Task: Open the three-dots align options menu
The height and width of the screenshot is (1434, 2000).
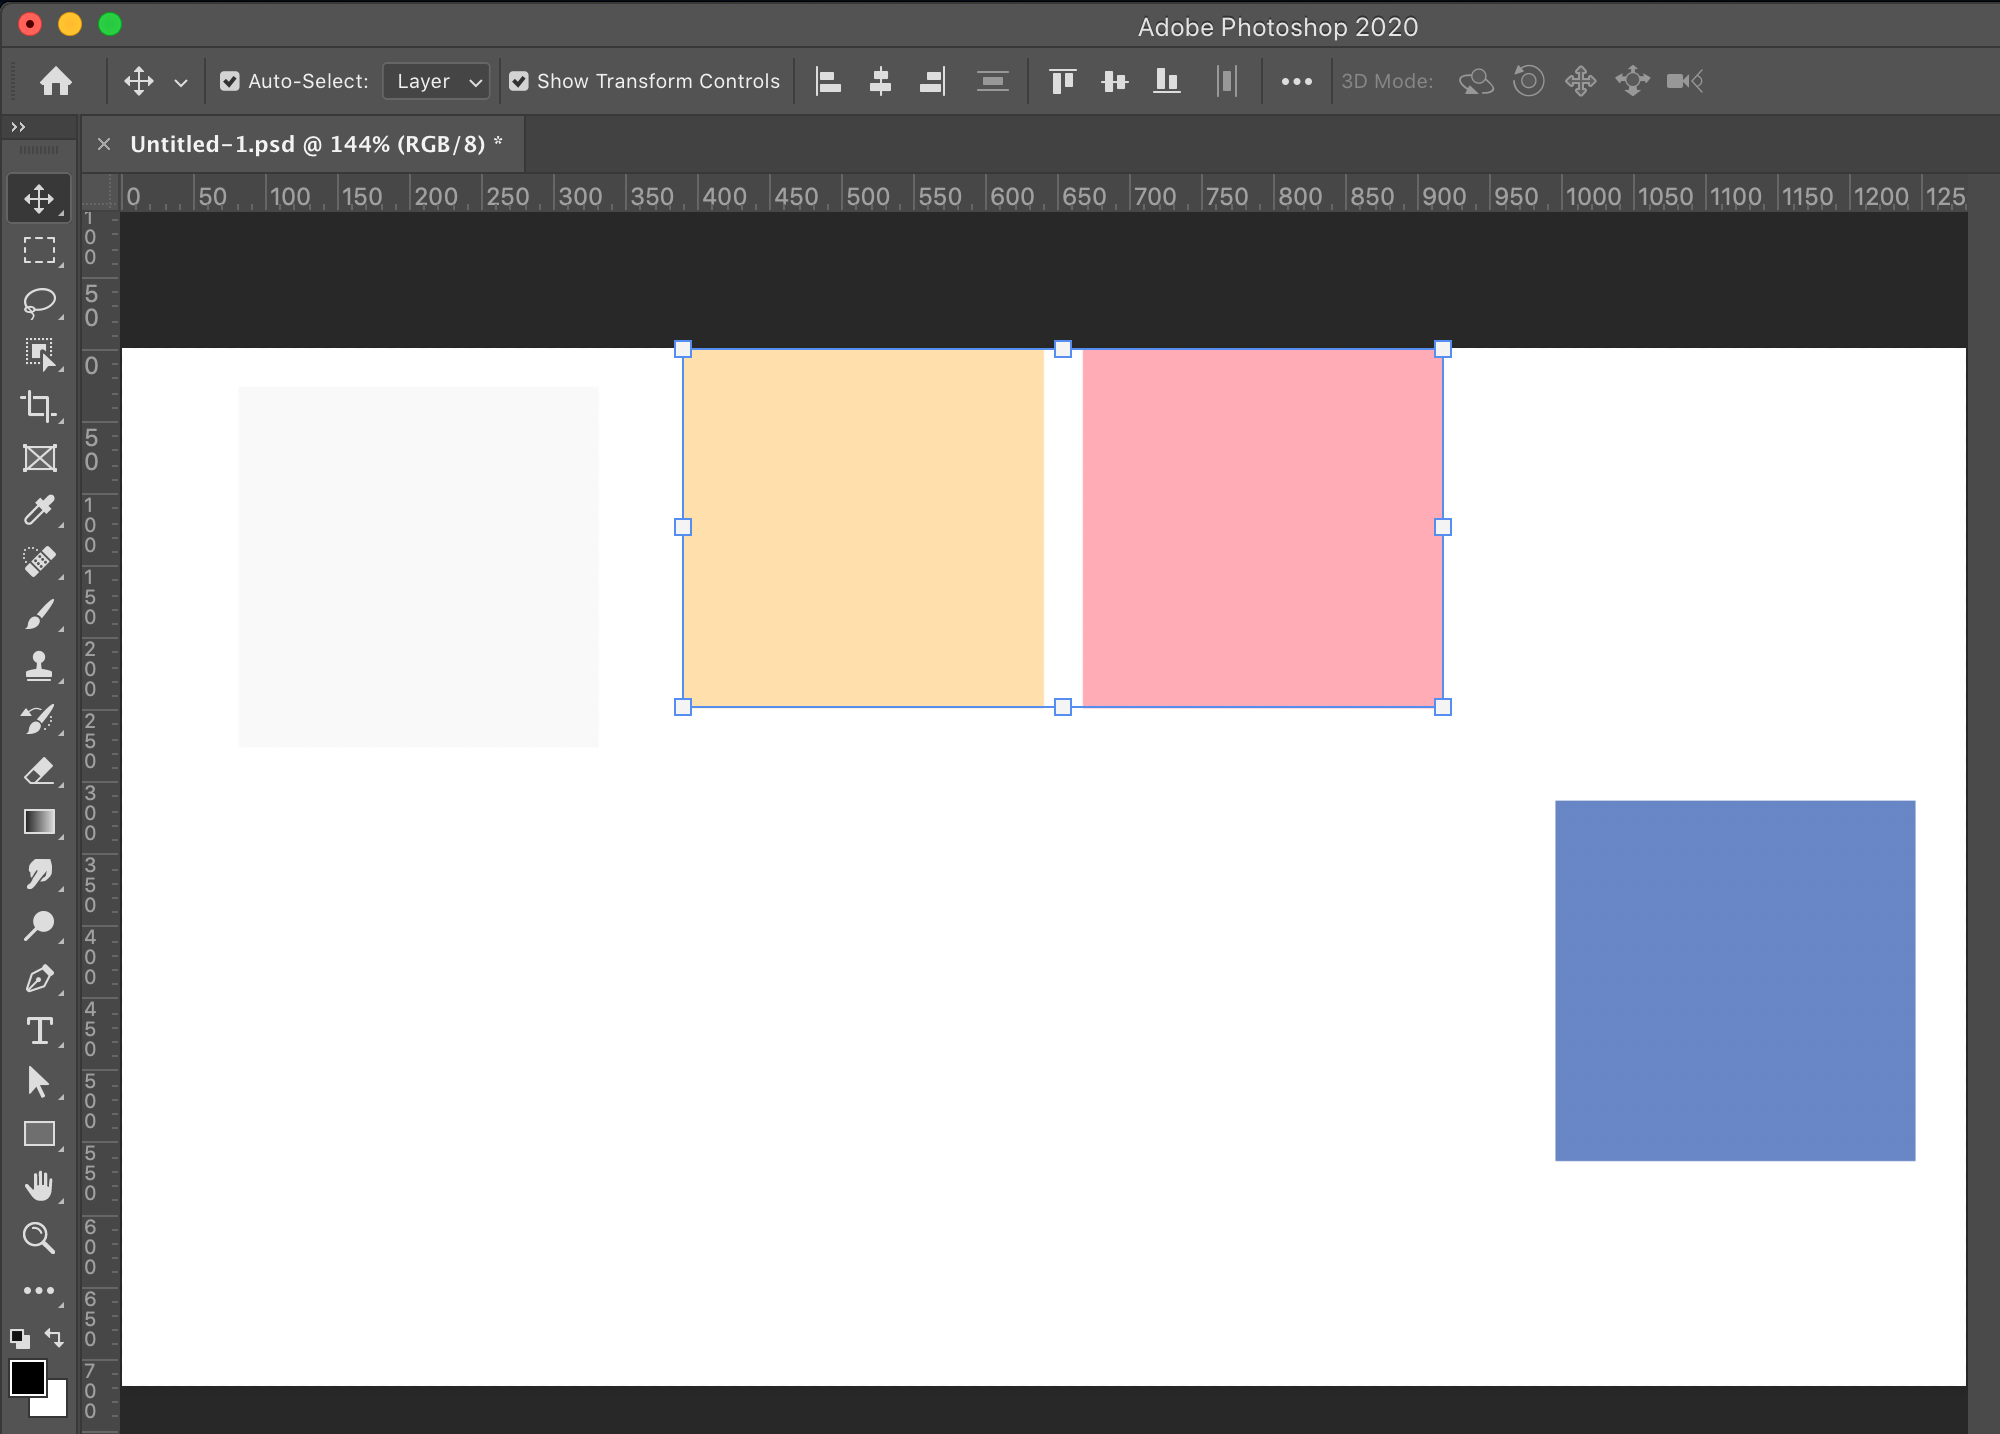Action: point(1296,82)
